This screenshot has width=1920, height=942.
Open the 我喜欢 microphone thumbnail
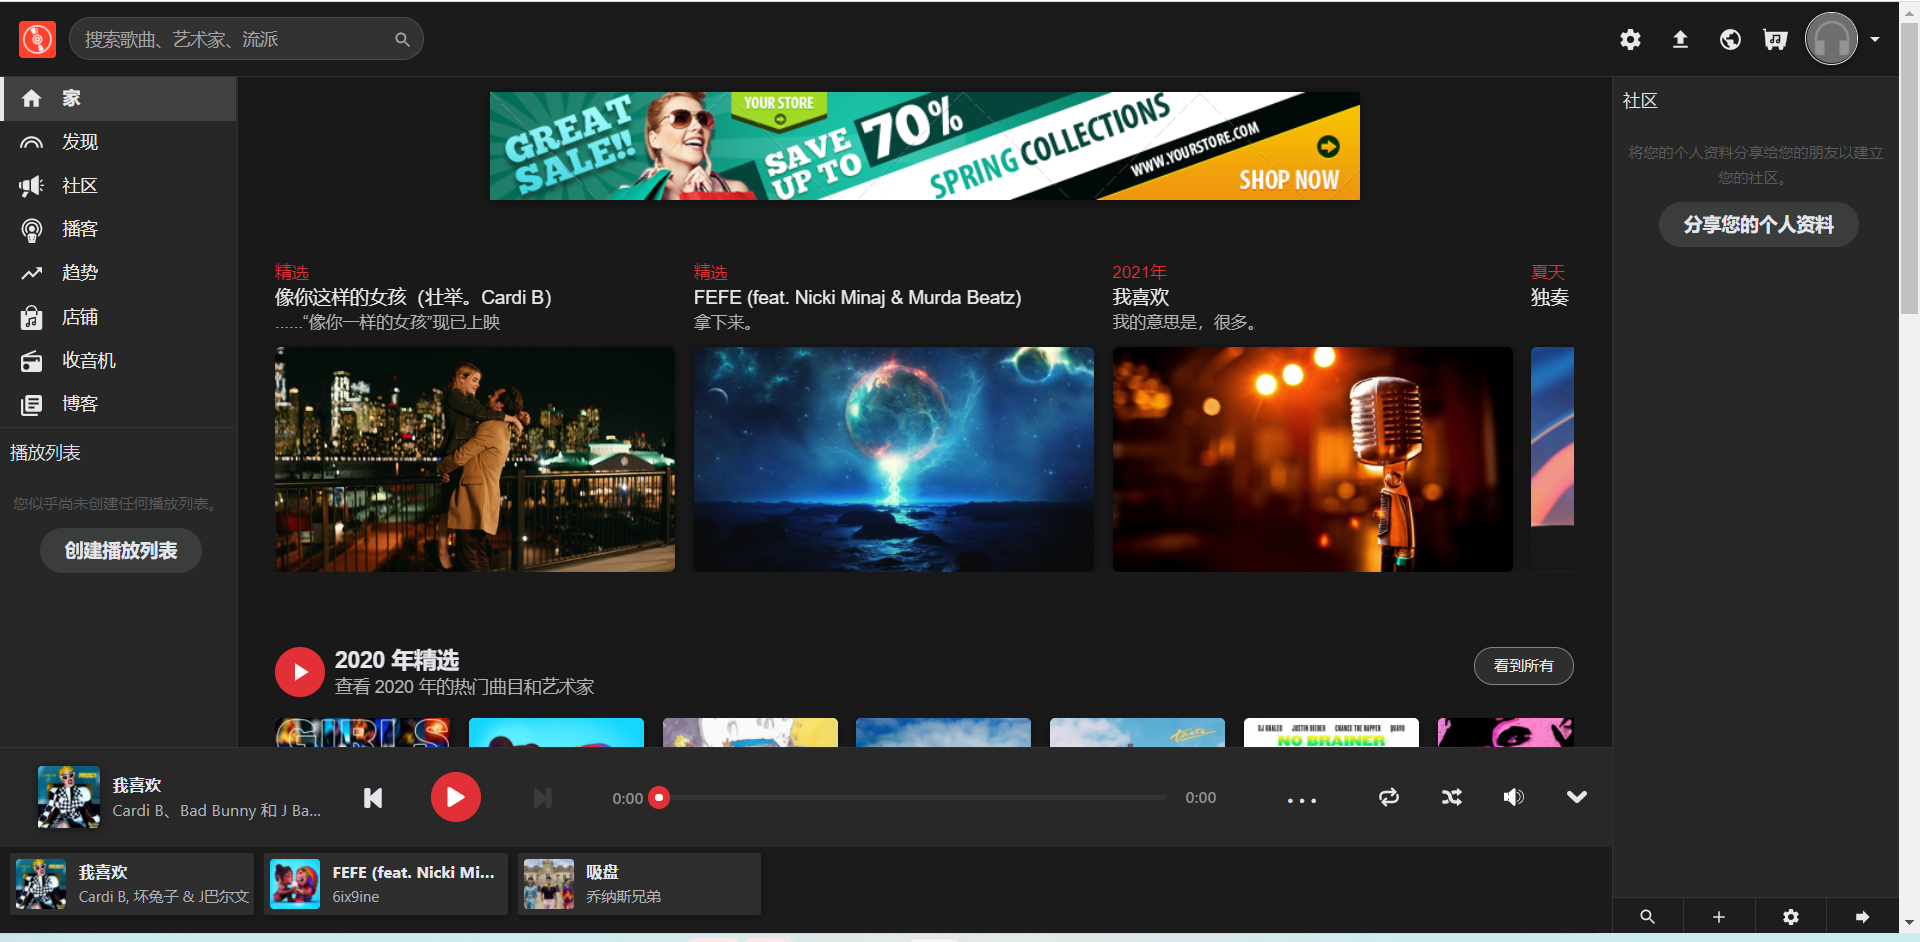(1313, 459)
